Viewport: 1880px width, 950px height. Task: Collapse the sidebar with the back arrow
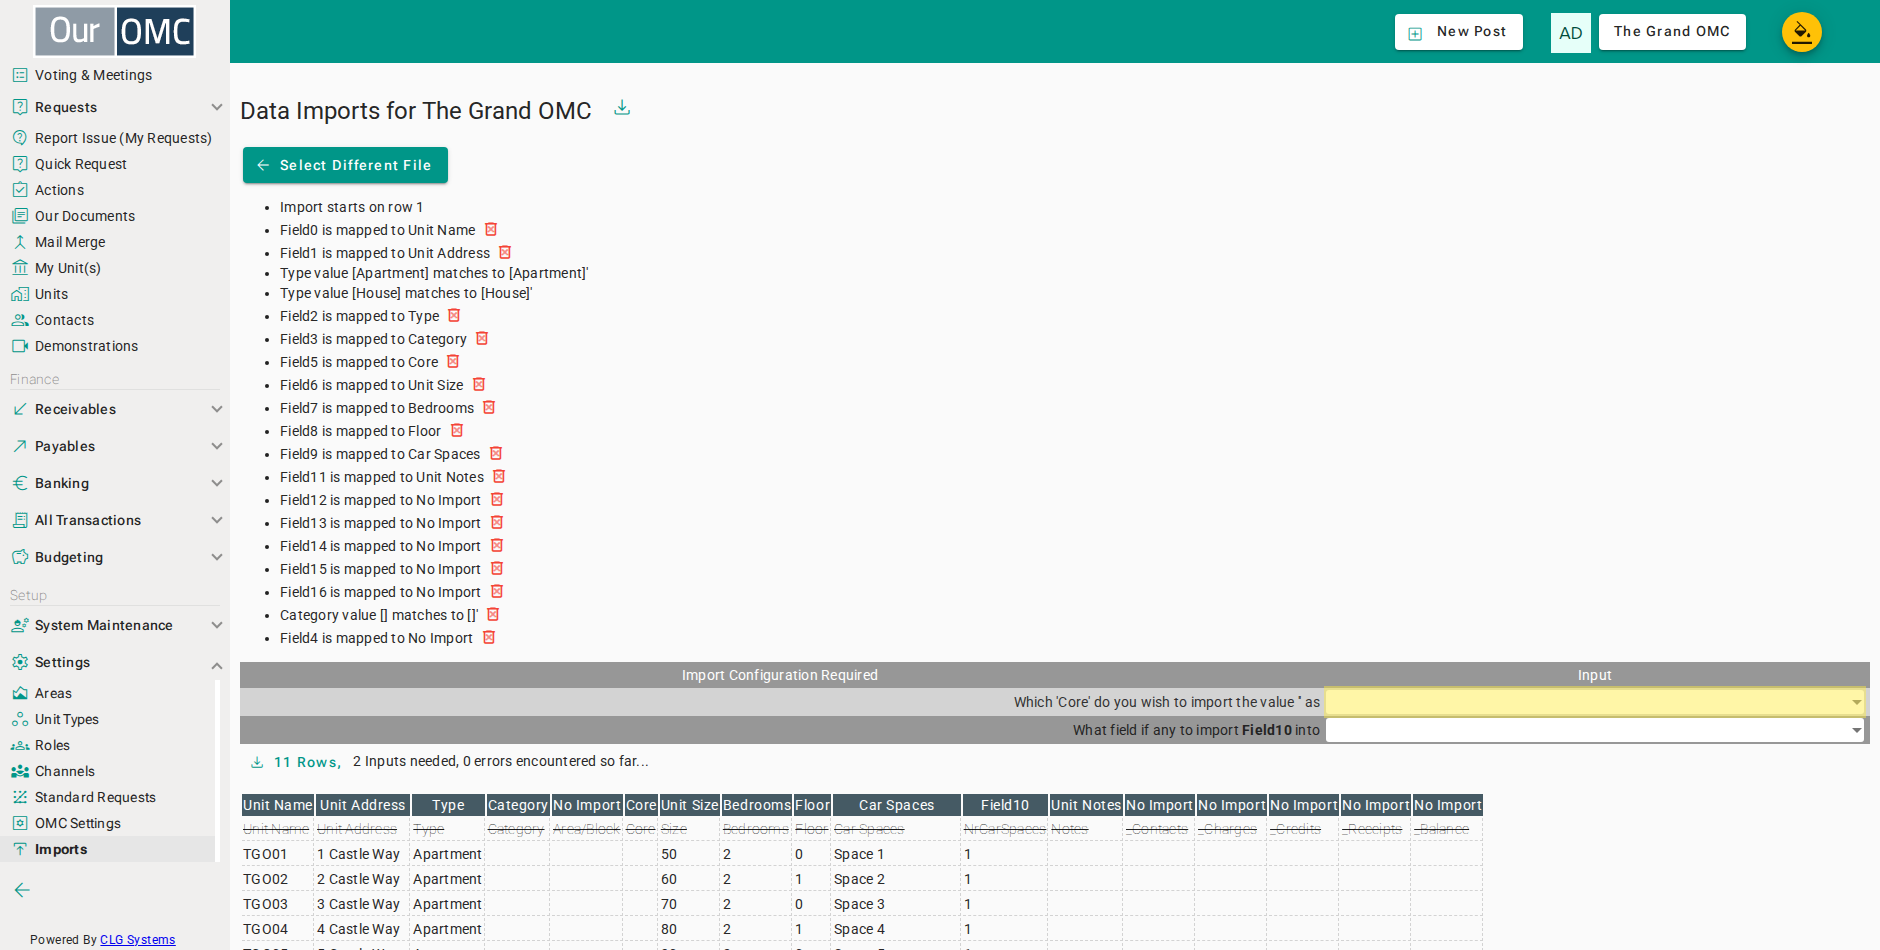[22, 890]
